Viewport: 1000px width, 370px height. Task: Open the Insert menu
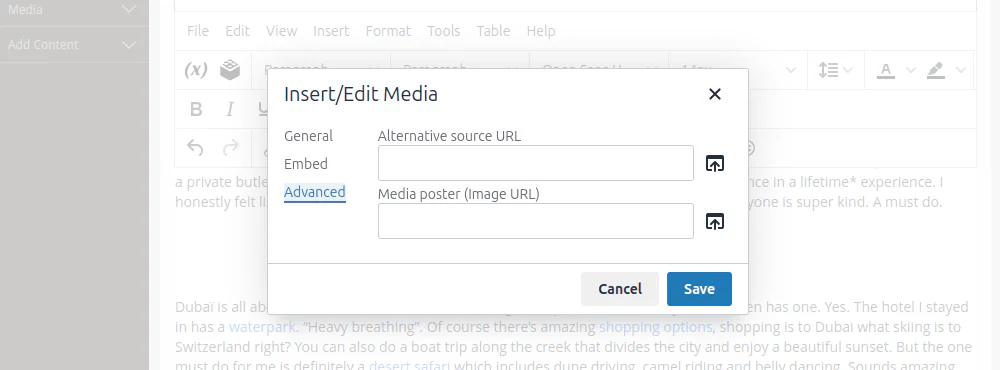tap(331, 31)
